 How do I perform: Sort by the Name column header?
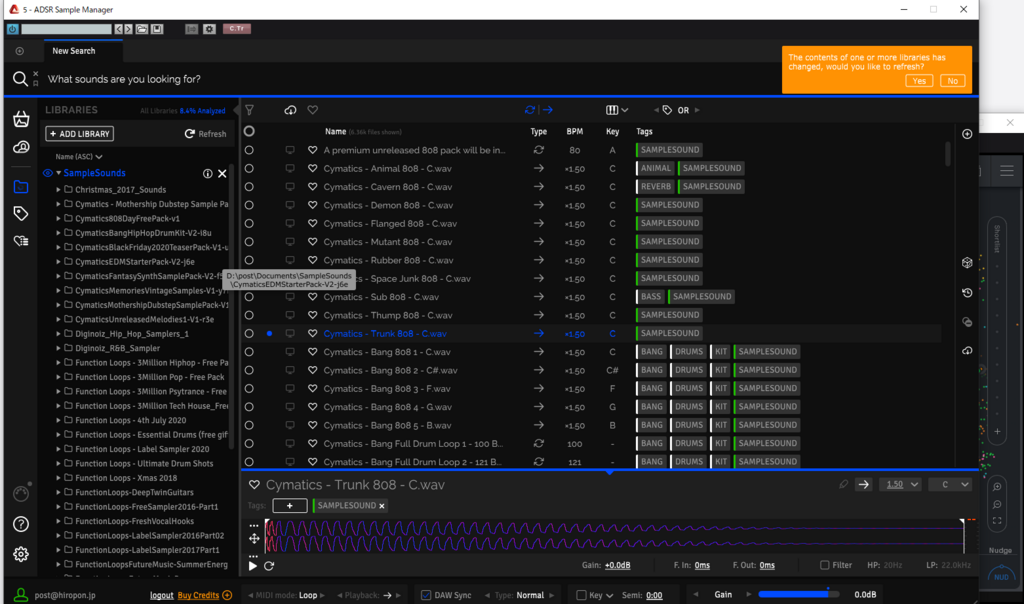click(x=336, y=131)
